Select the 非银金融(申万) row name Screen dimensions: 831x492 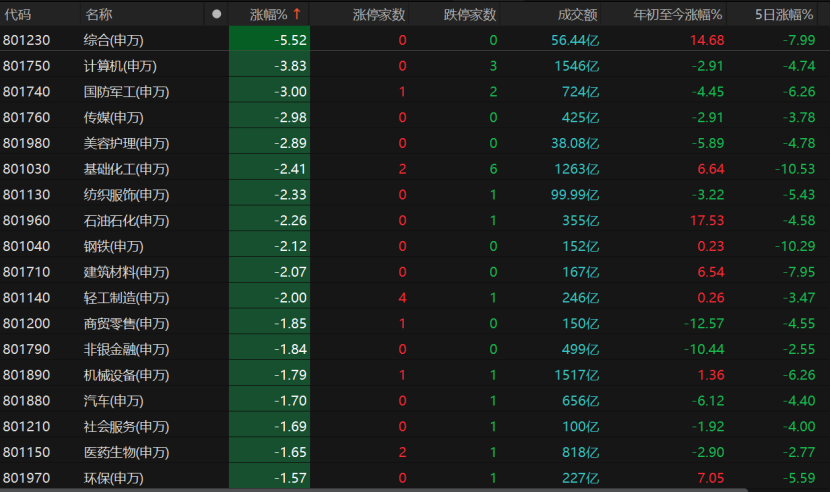tap(126, 349)
